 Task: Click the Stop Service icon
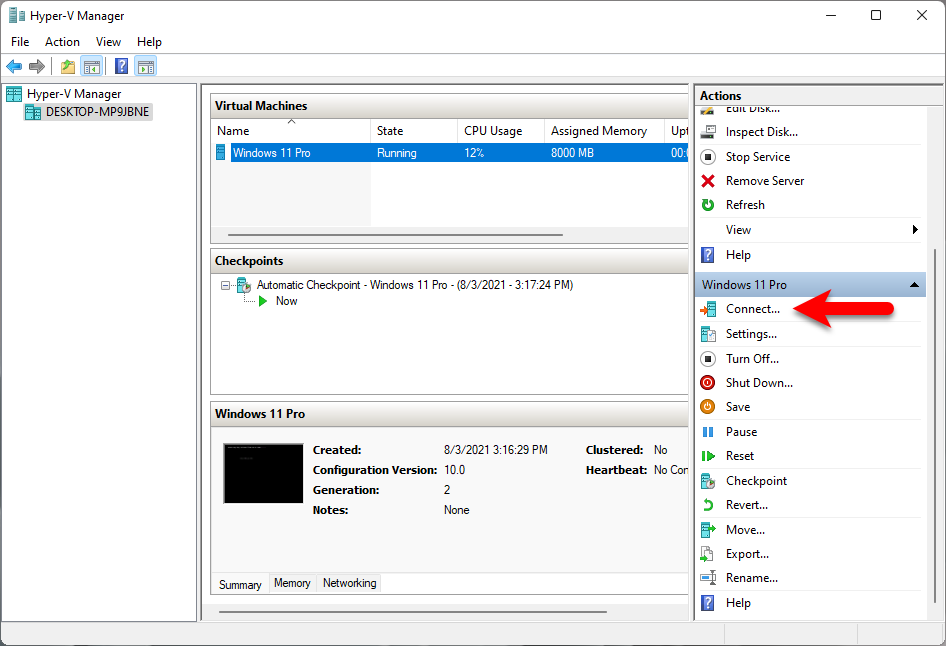pos(708,157)
